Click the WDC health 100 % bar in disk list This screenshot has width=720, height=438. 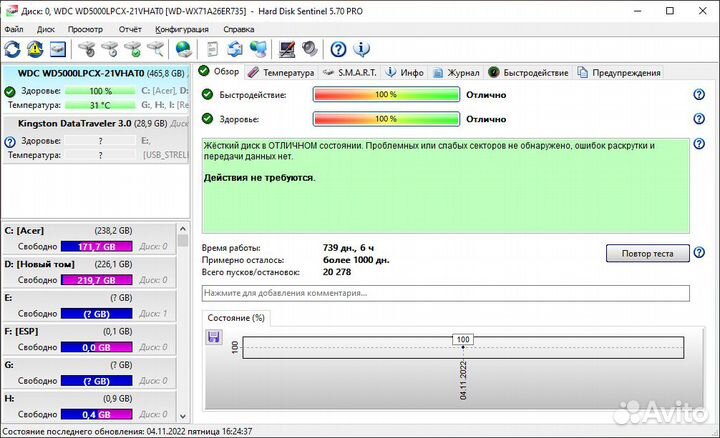101,91
